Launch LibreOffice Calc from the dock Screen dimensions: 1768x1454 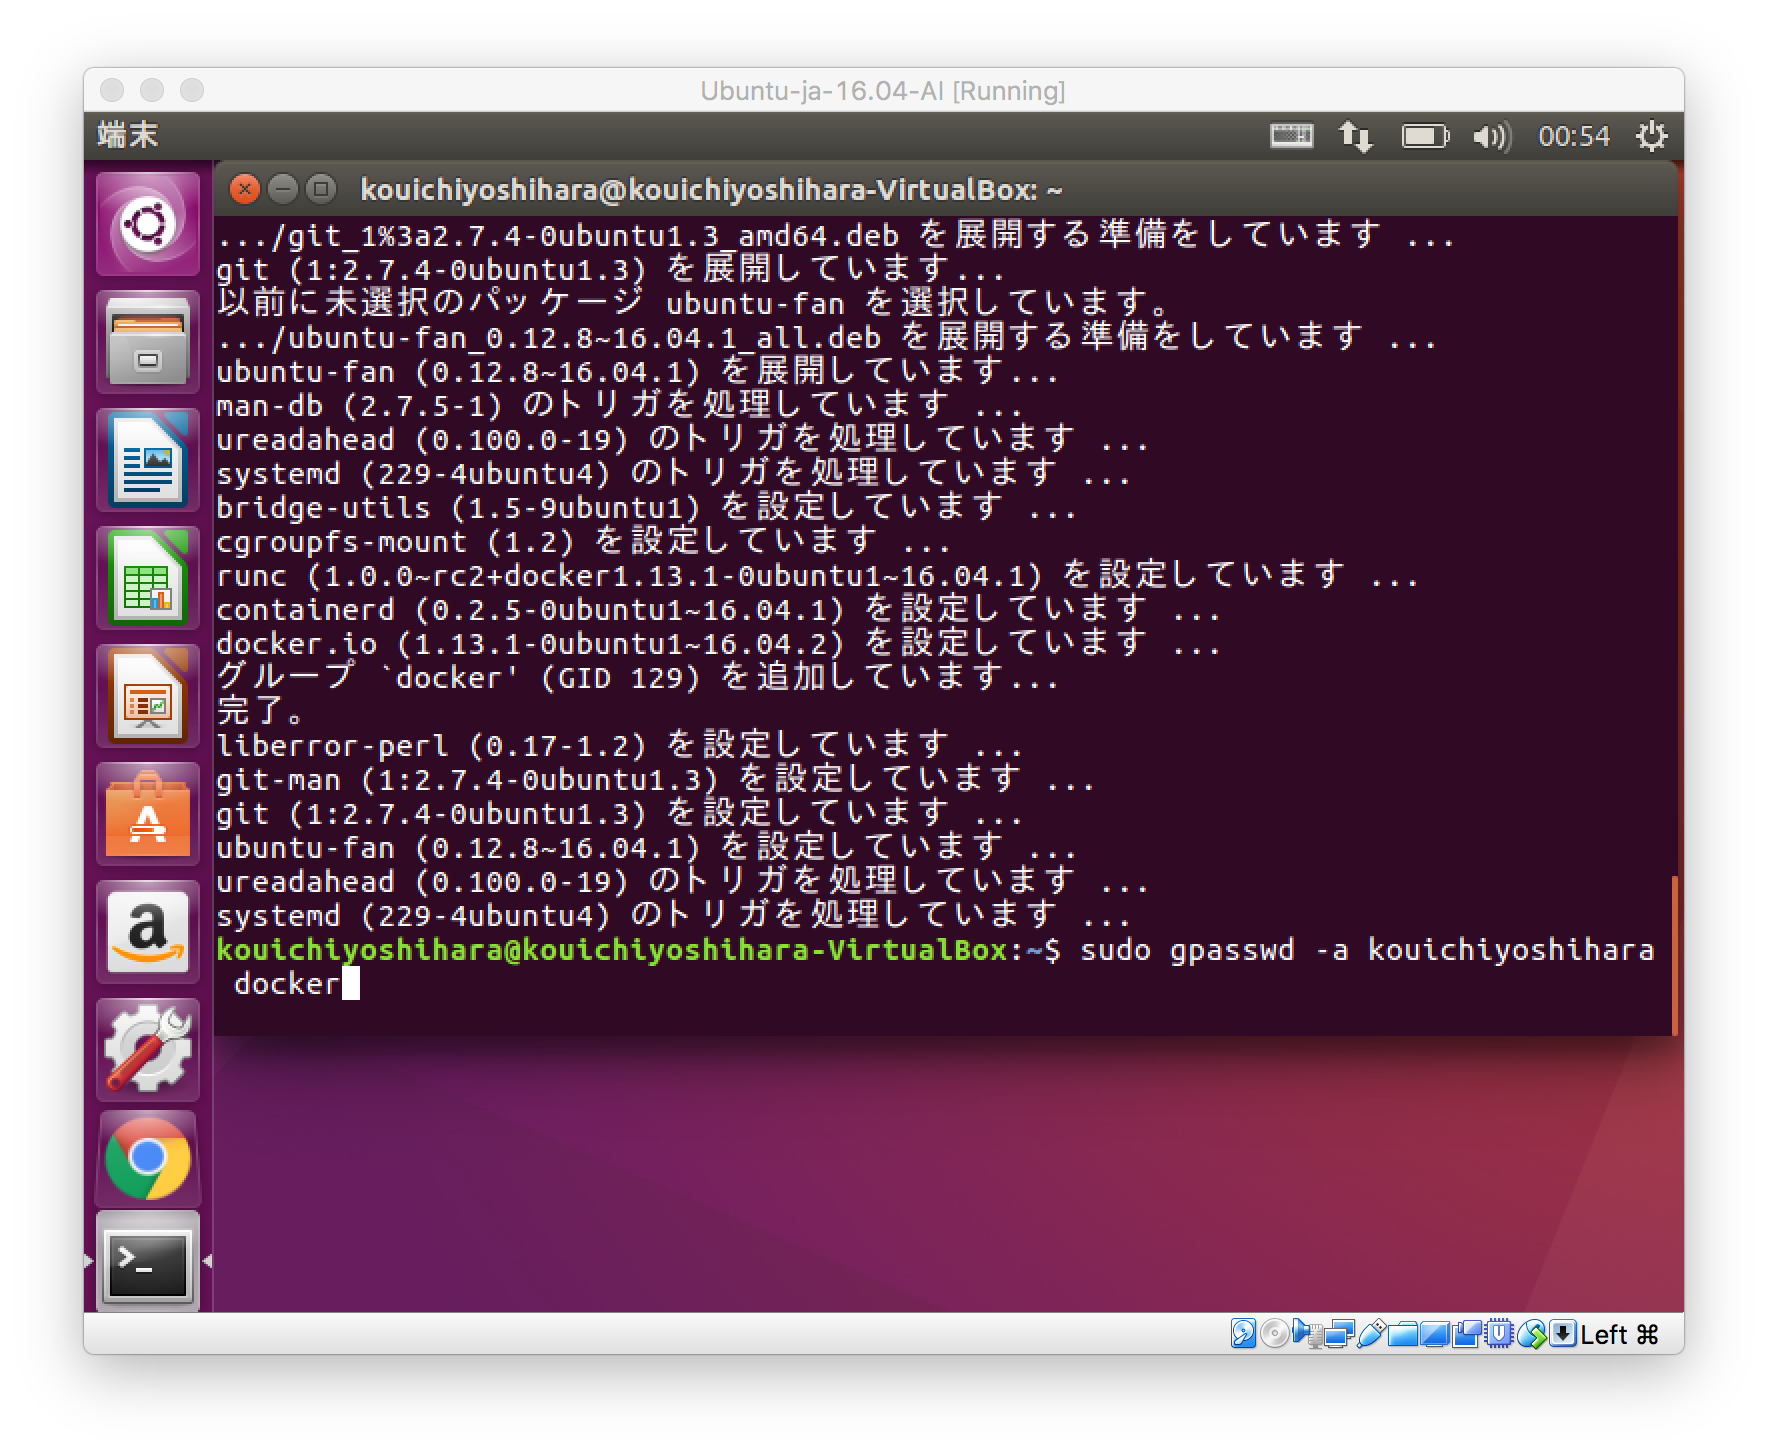[x=148, y=577]
